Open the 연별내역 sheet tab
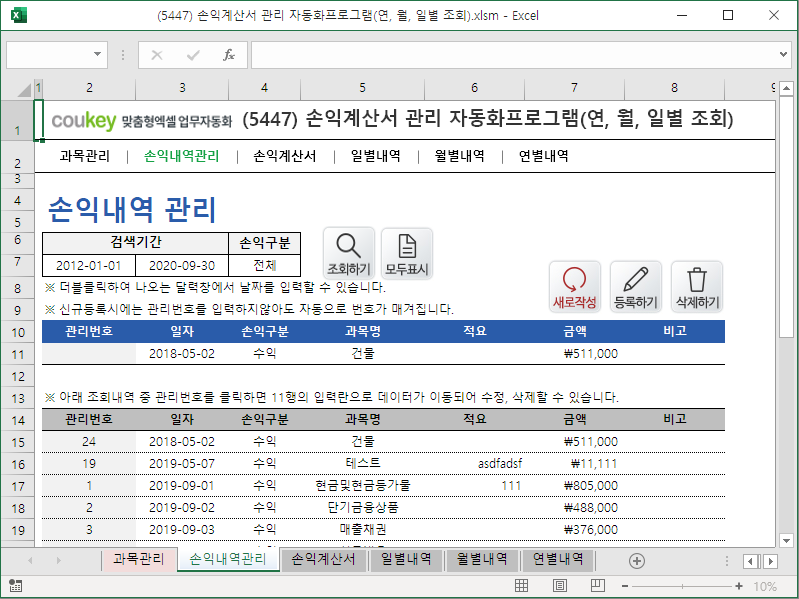This screenshot has height=599, width=799. click(x=558, y=559)
